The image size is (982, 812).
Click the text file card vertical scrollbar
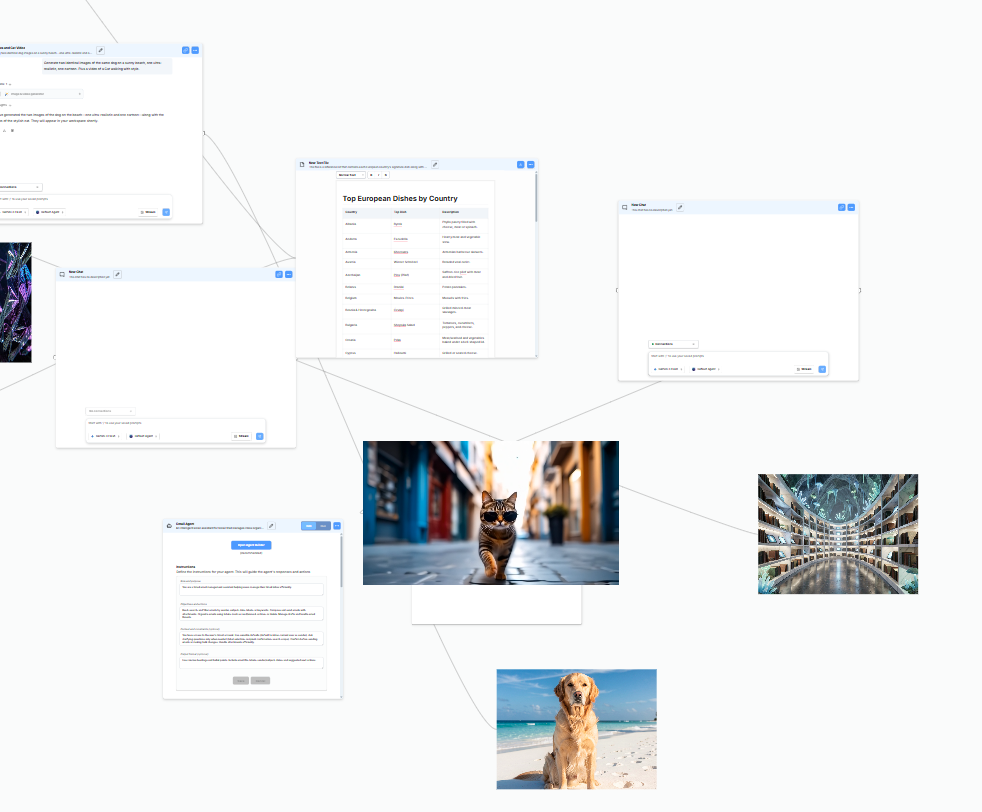(536, 197)
